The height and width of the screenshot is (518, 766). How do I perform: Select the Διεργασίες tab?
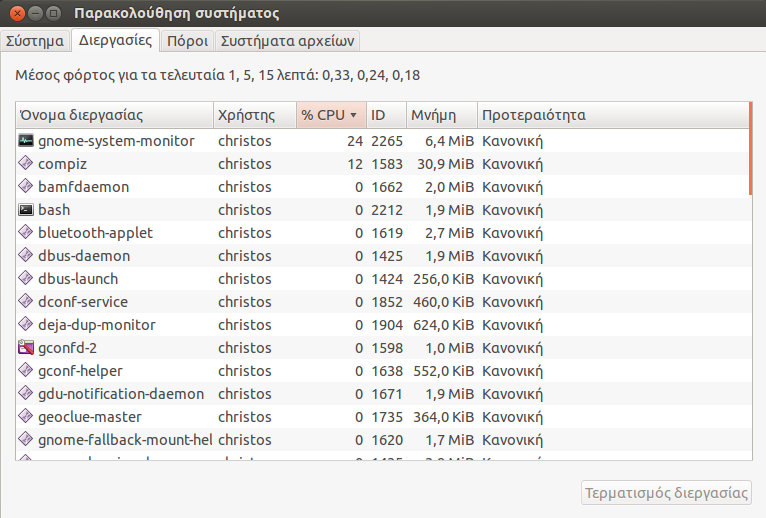pos(115,40)
